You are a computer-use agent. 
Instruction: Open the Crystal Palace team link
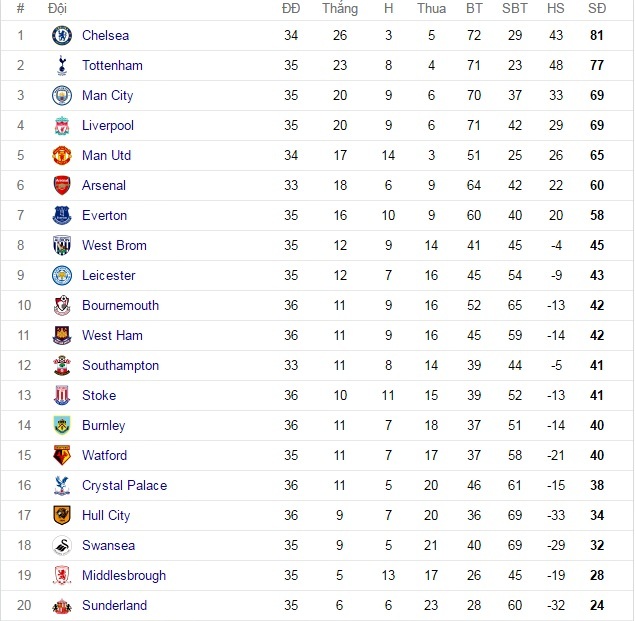click(x=124, y=486)
